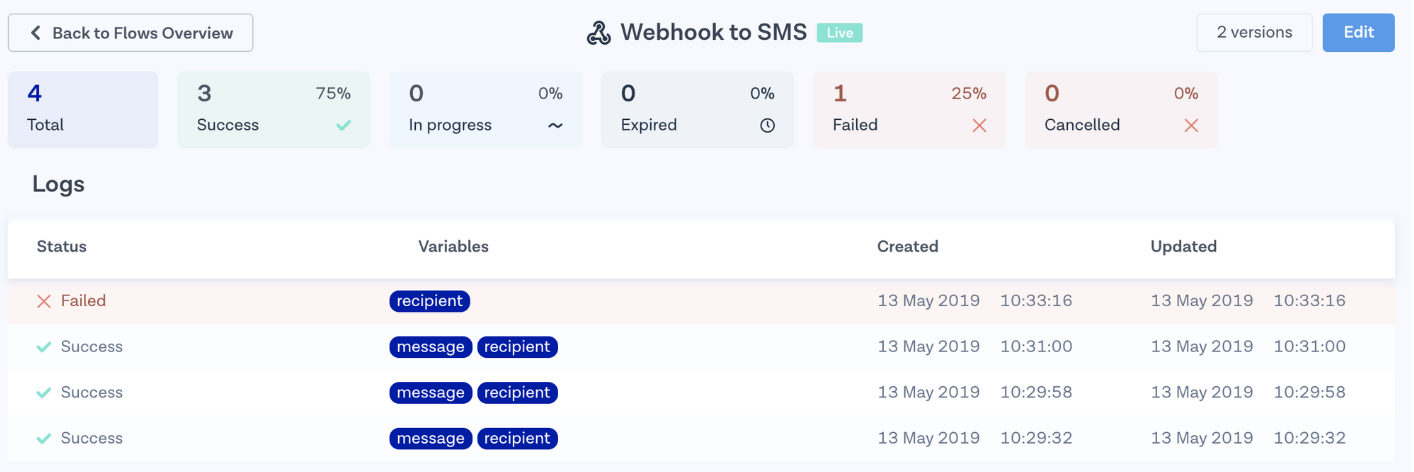Sort logs by Updated column header
This screenshot has height=472, width=1414.
click(x=1183, y=247)
